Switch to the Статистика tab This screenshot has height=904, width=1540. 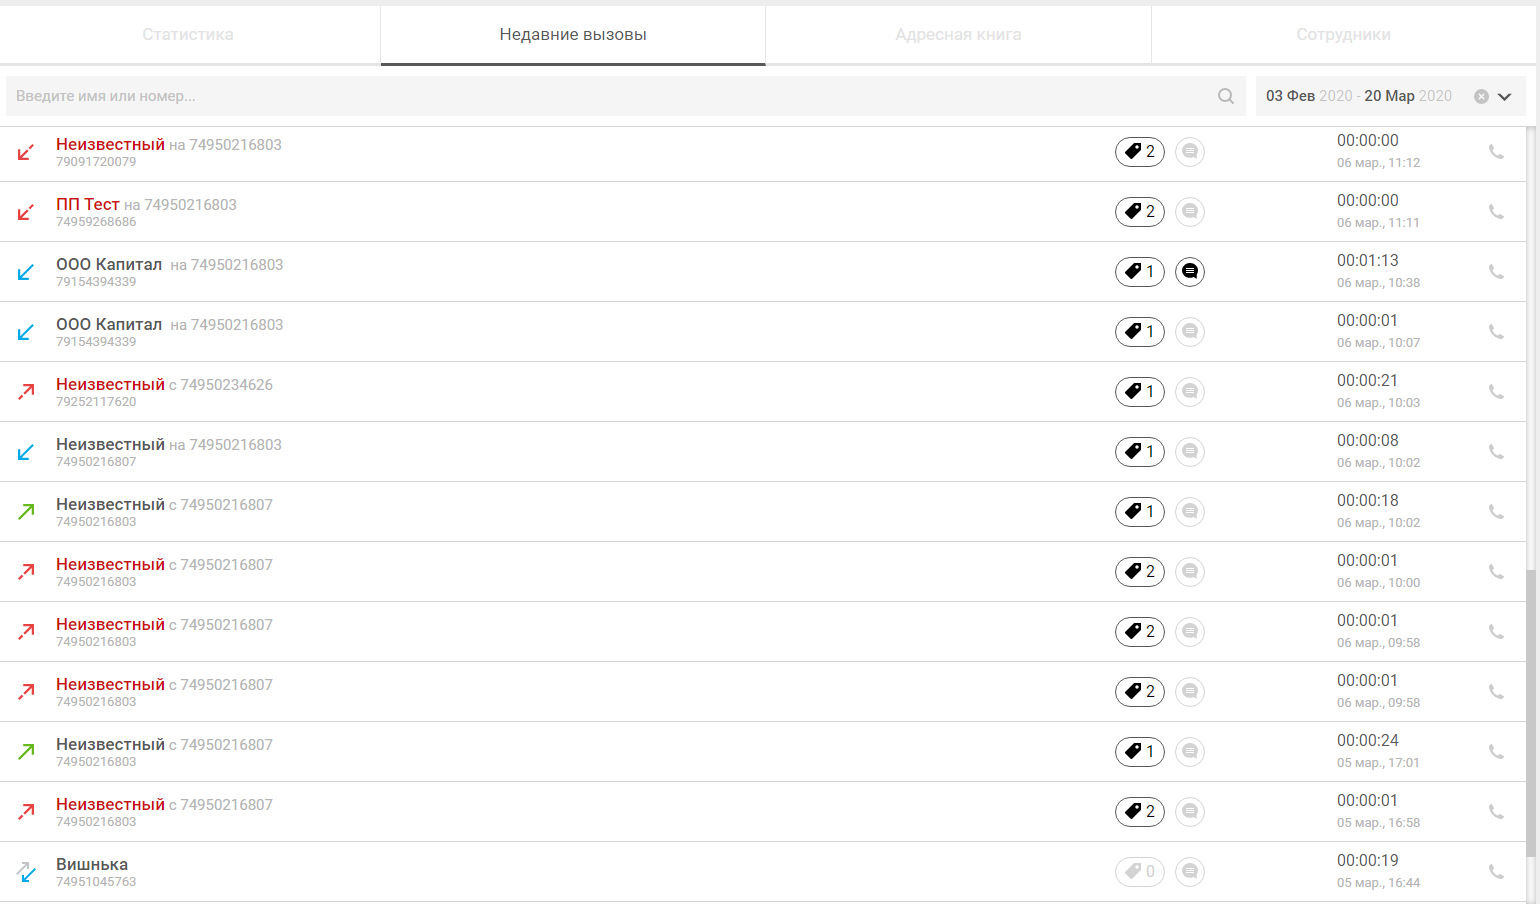pyautogui.click(x=188, y=35)
